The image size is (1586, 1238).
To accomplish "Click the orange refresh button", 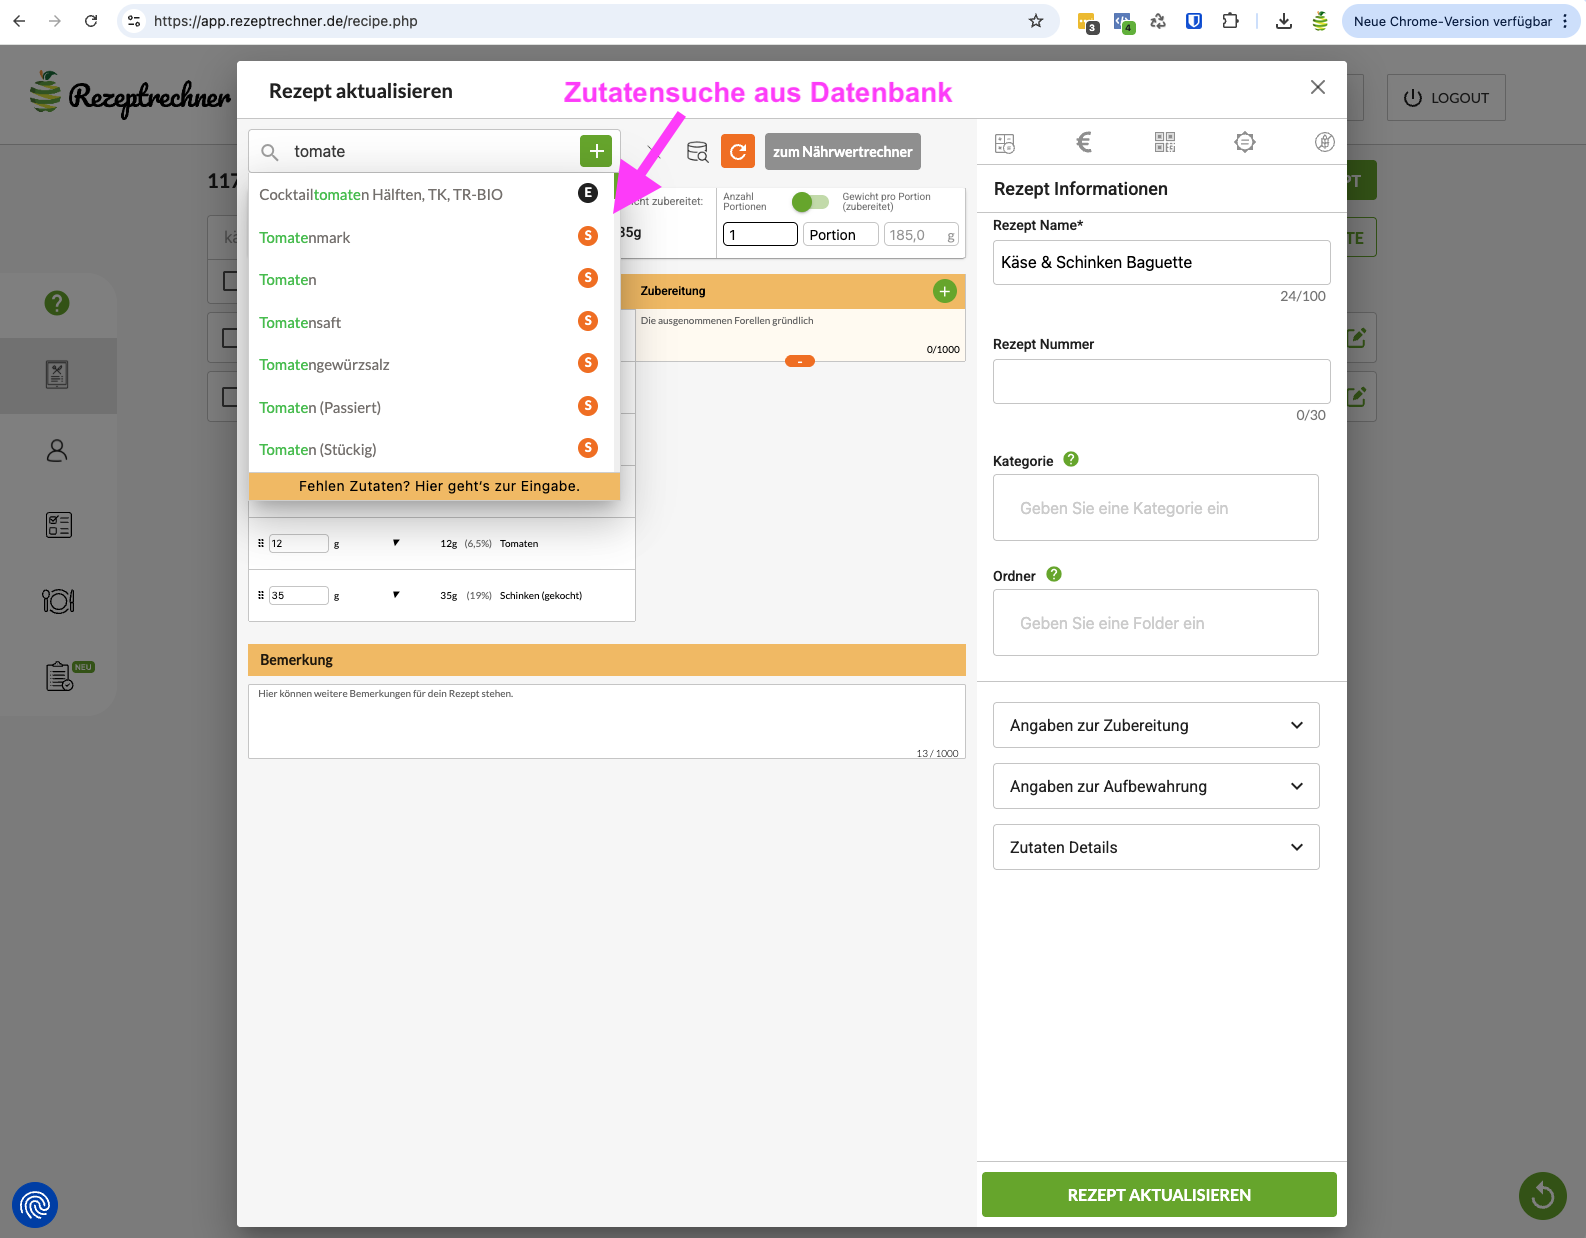I will [x=738, y=151].
